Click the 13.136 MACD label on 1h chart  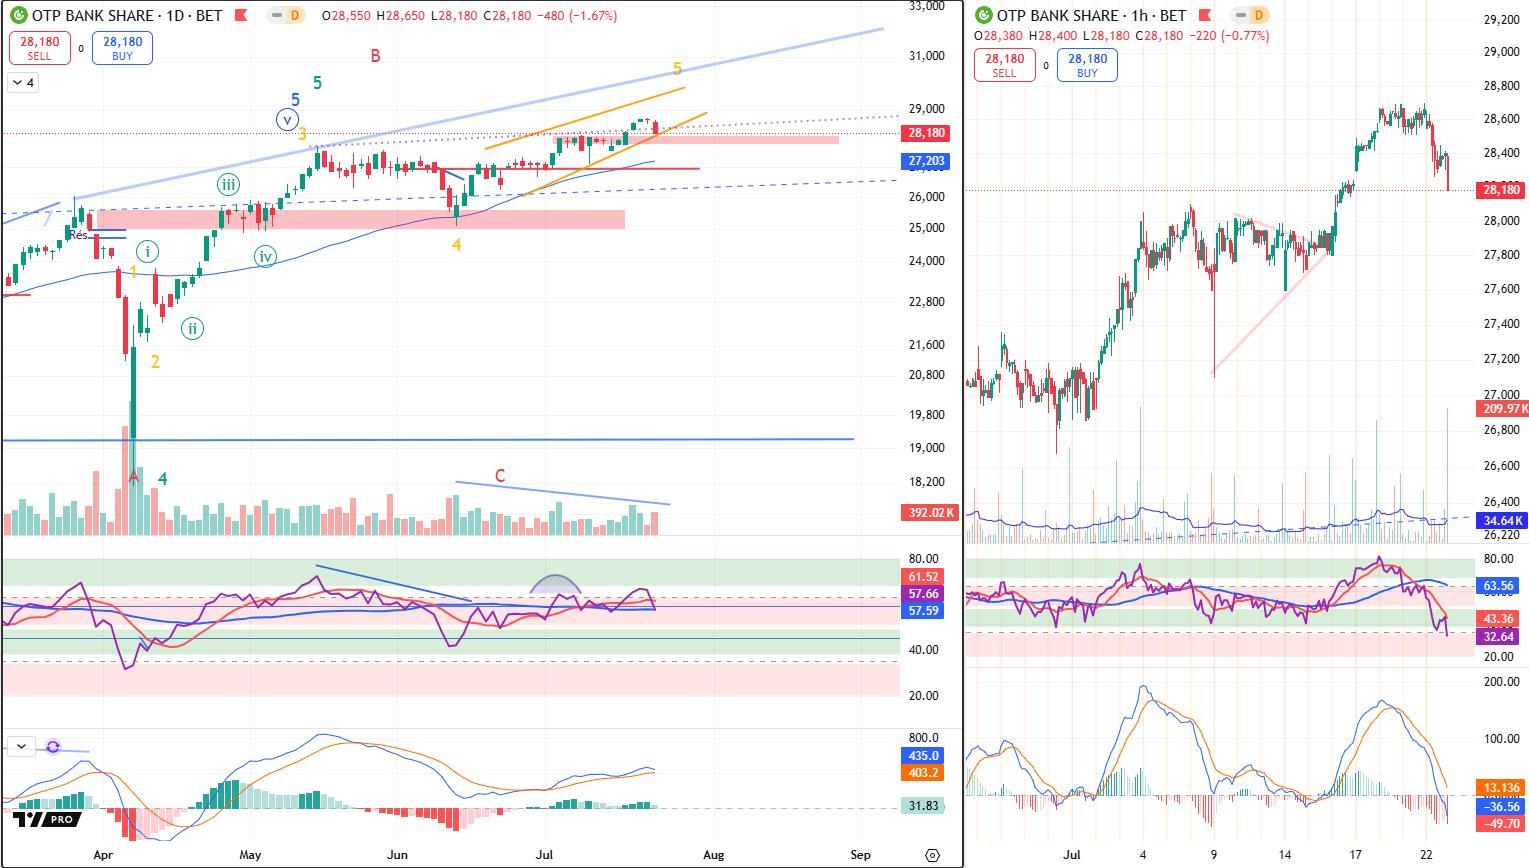(1502, 788)
